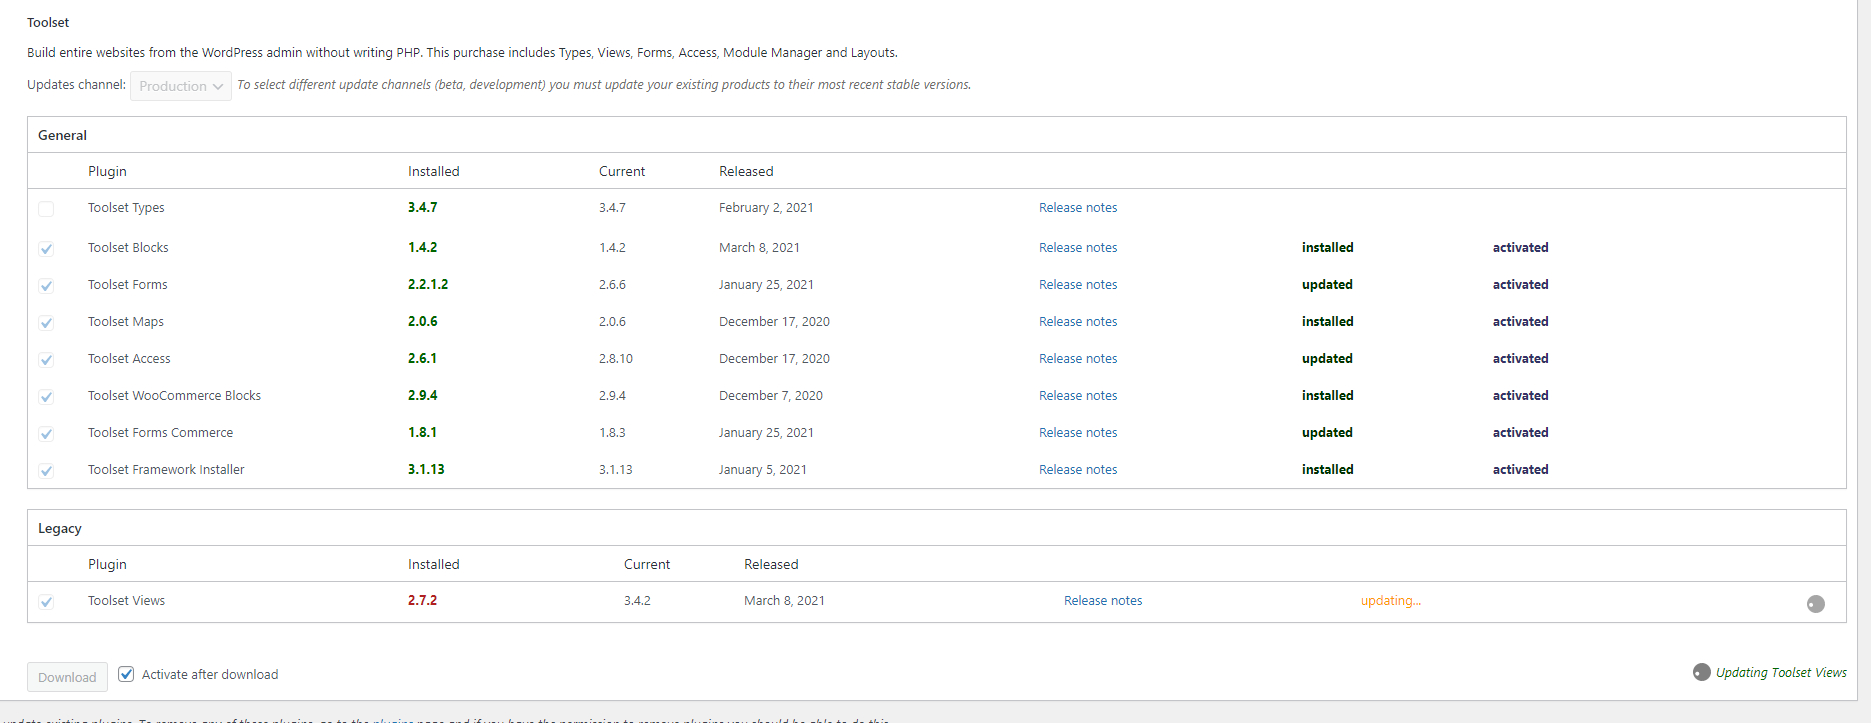Click installed version 2.7.2 of Toolset Views

tap(422, 601)
